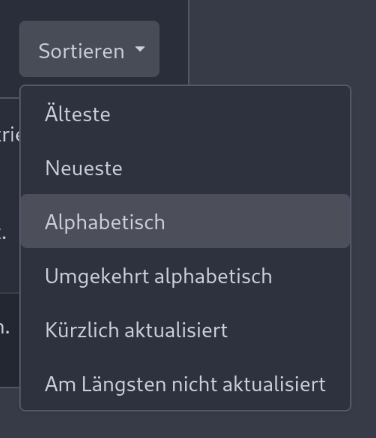
Task: Pick the highlighted Alphabetisch entry
Action: pyautogui.click(x=185, y=221)
